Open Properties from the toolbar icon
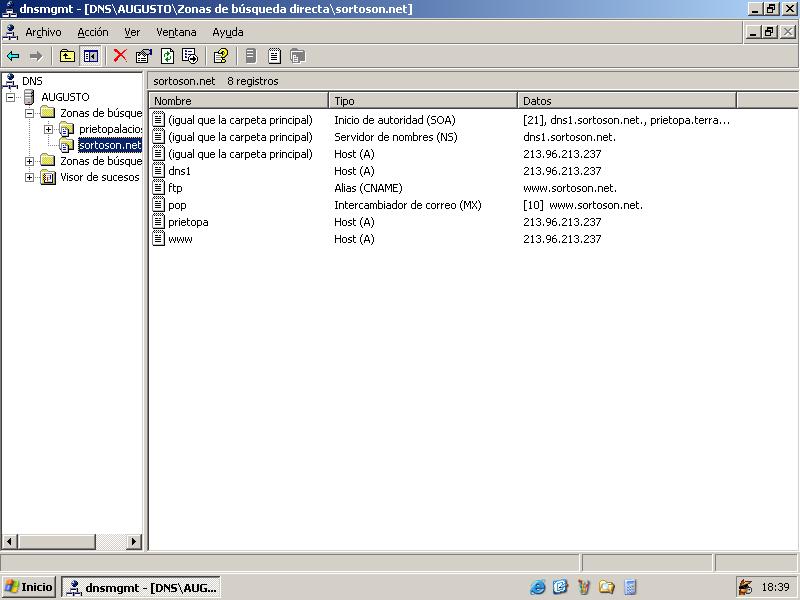 (x=144, y=56)
